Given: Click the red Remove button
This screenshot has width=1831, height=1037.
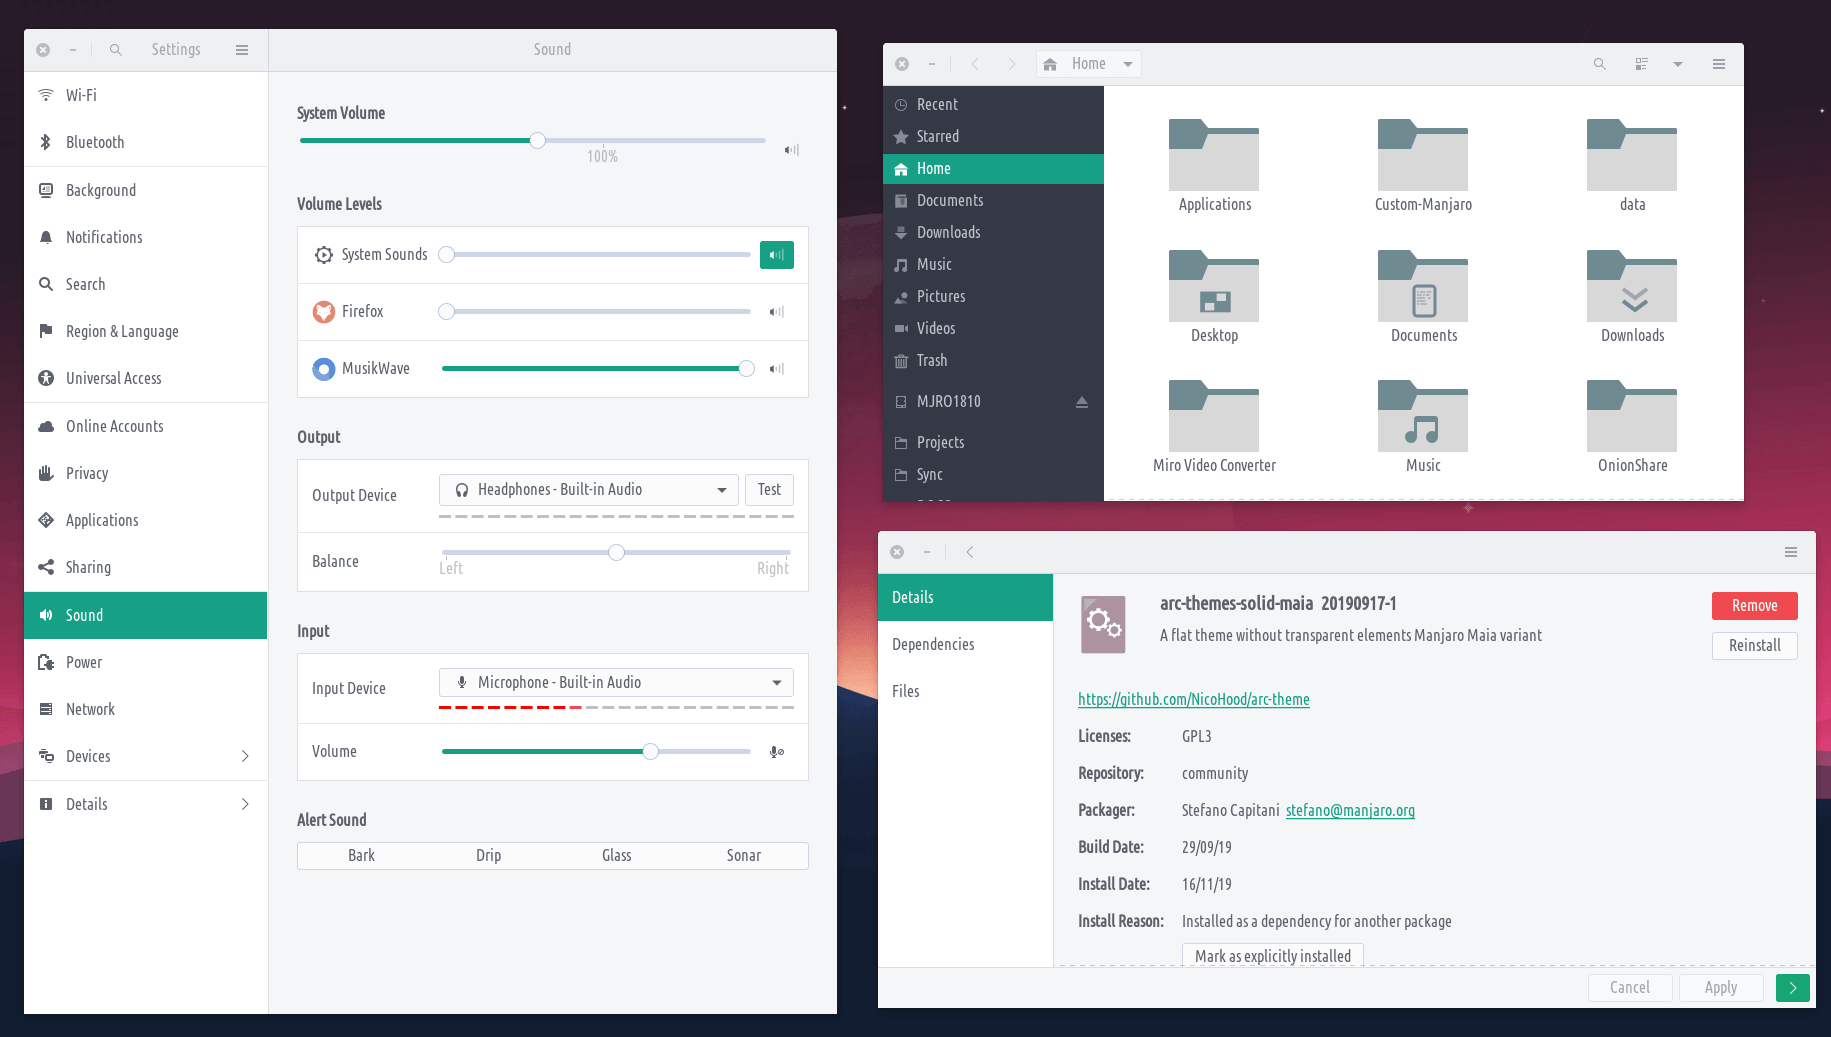Looking at the screenshot, I should click(x=1754, y=606).
